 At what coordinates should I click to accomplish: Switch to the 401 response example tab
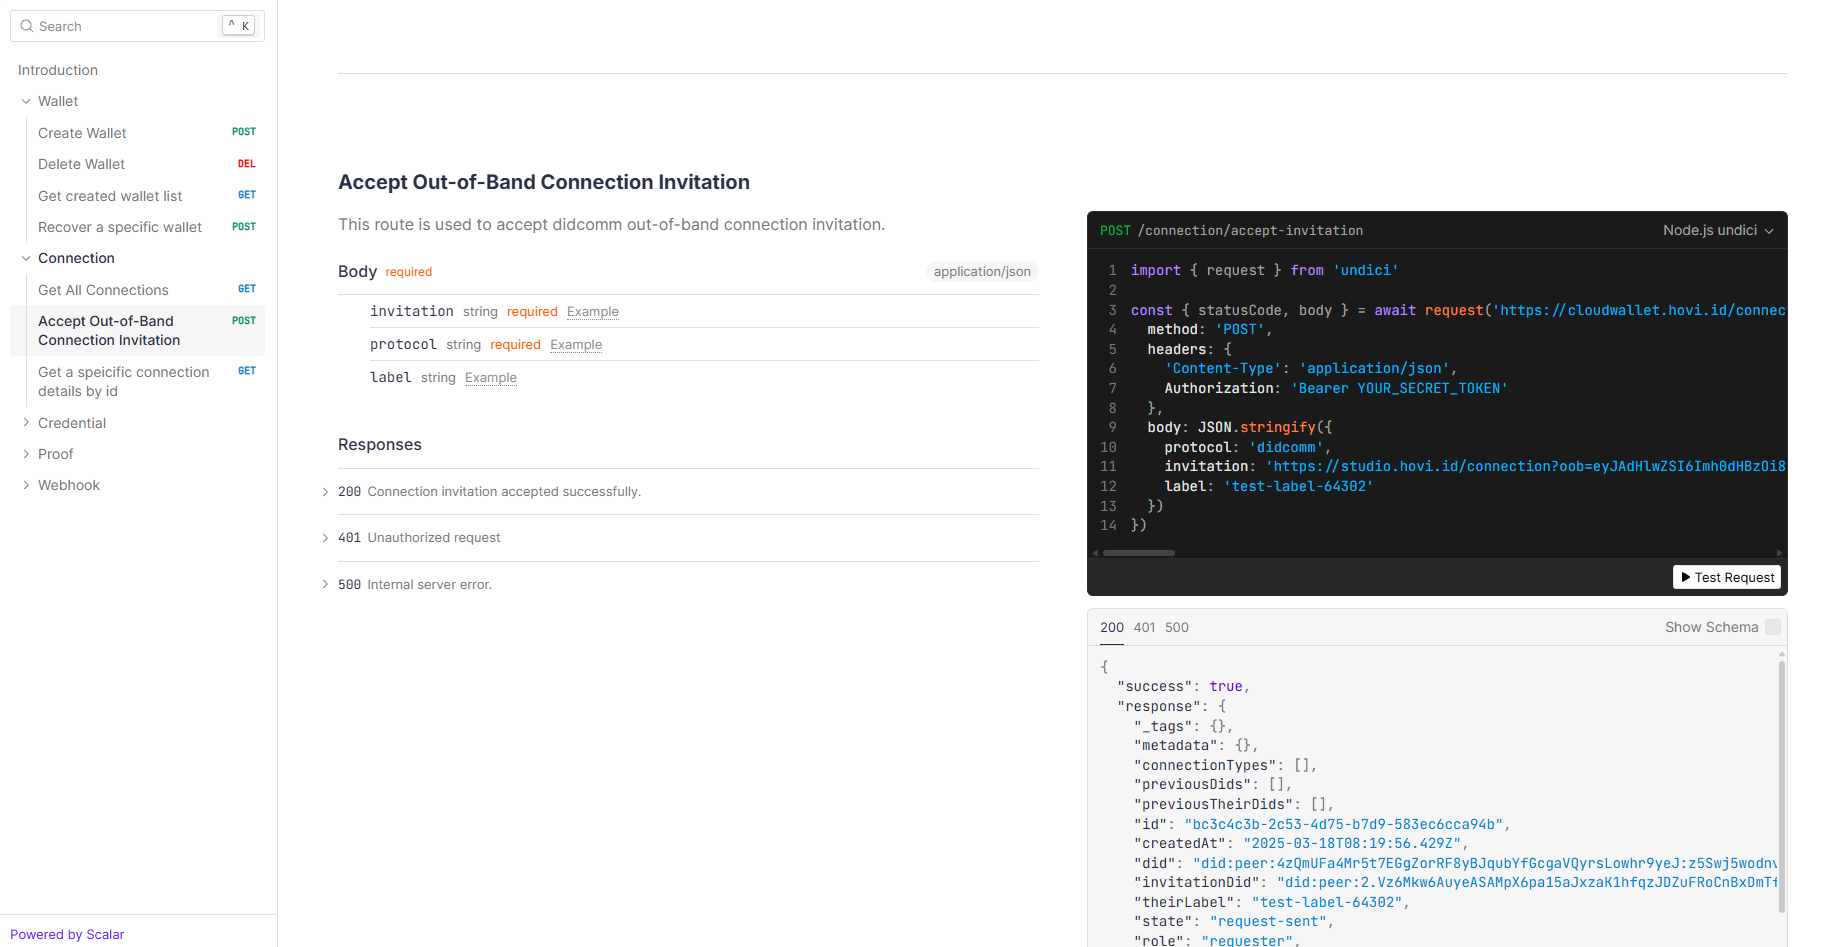point(1144,627)
